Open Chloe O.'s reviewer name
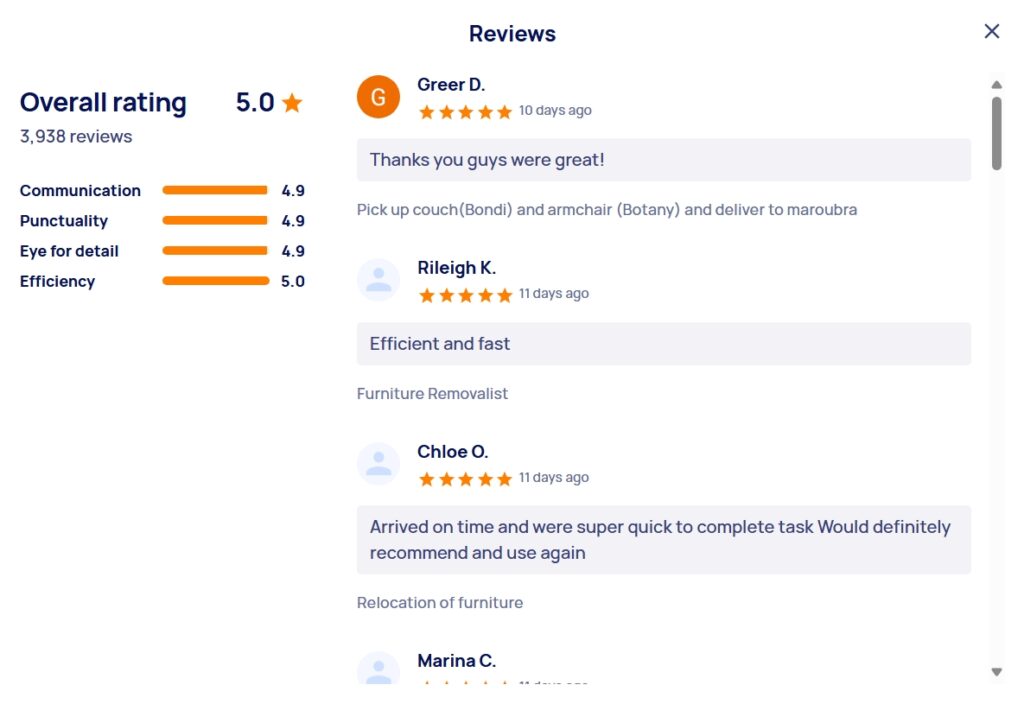This screenshot has width=1024, height=704. pyautogui.click(x=453, y=452)
